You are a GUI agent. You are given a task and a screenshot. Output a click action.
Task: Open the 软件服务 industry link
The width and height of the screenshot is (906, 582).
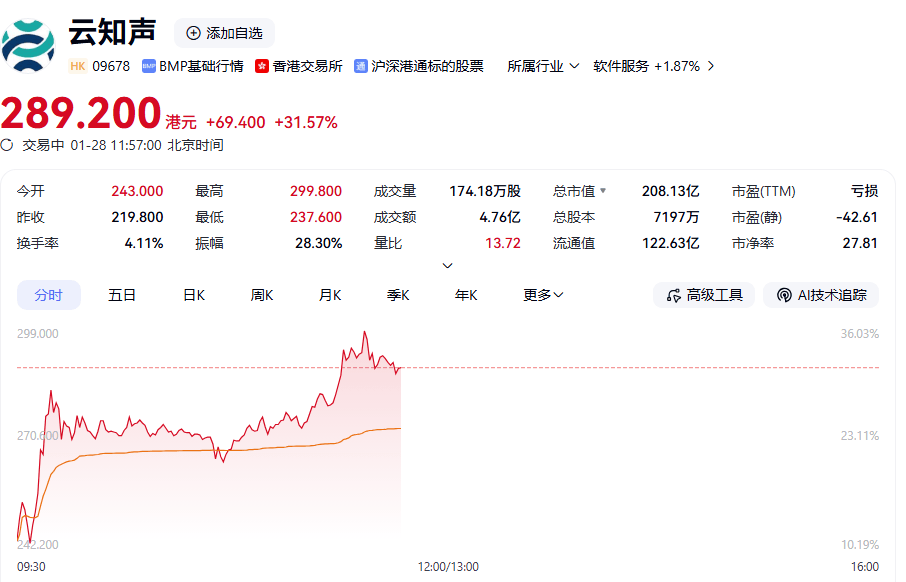621,66
